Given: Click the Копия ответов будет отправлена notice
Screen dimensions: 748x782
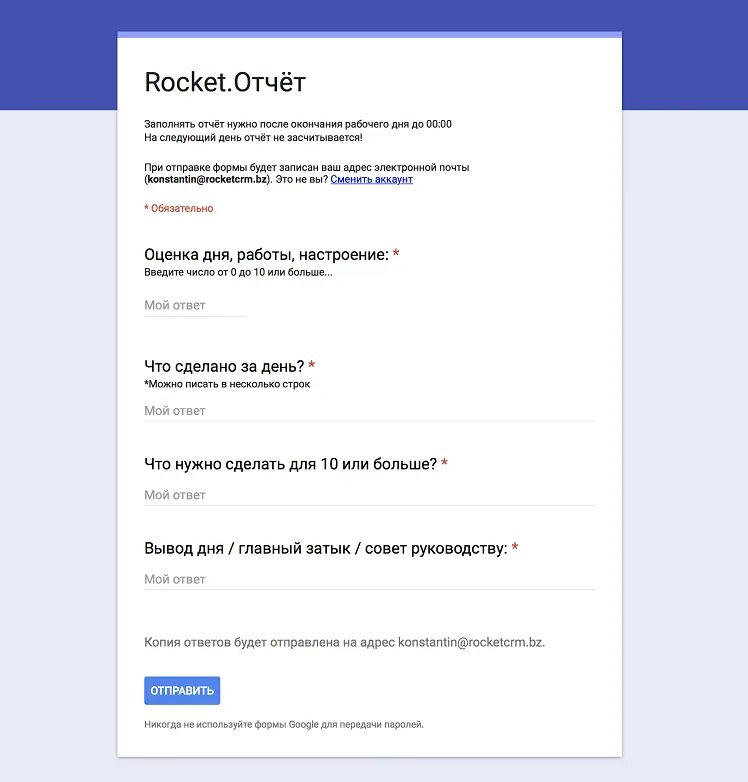Looking at the screenshot, I should coord(345,642).
